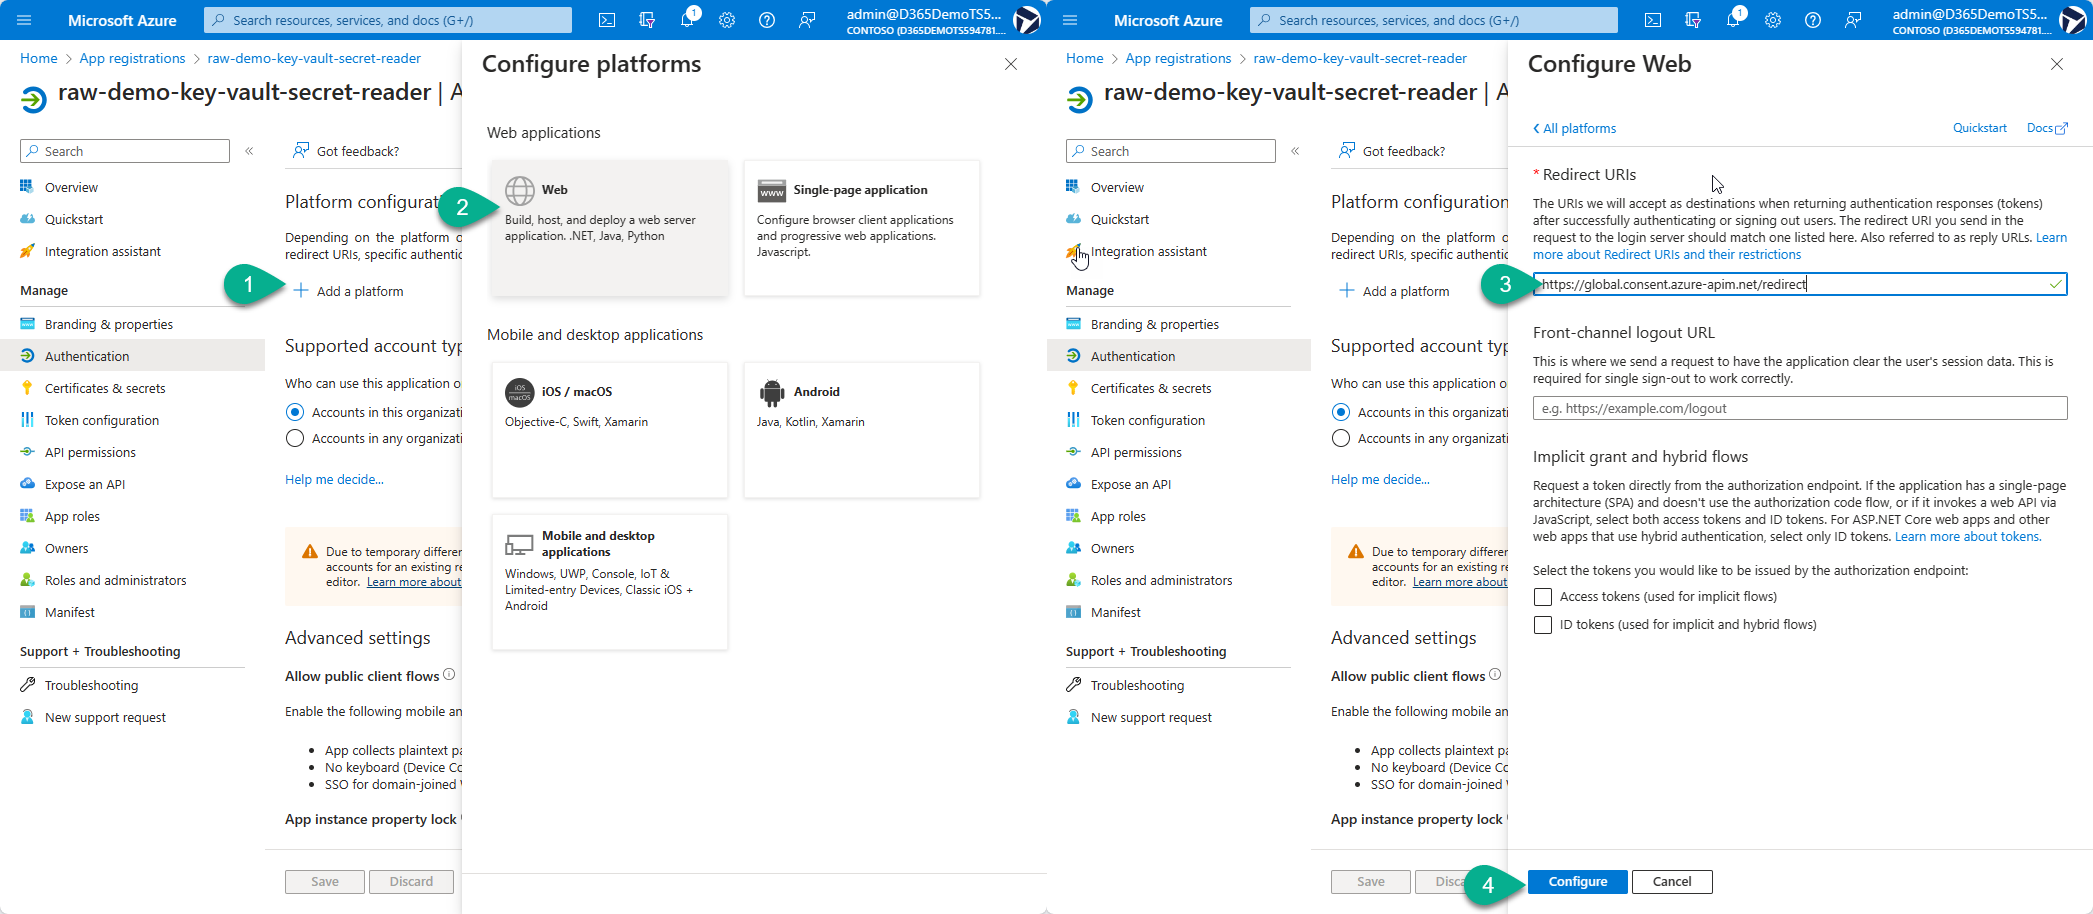Close the Configure Web panel
This screenshot has width=2093, height=914.
tap(2057, 64)
